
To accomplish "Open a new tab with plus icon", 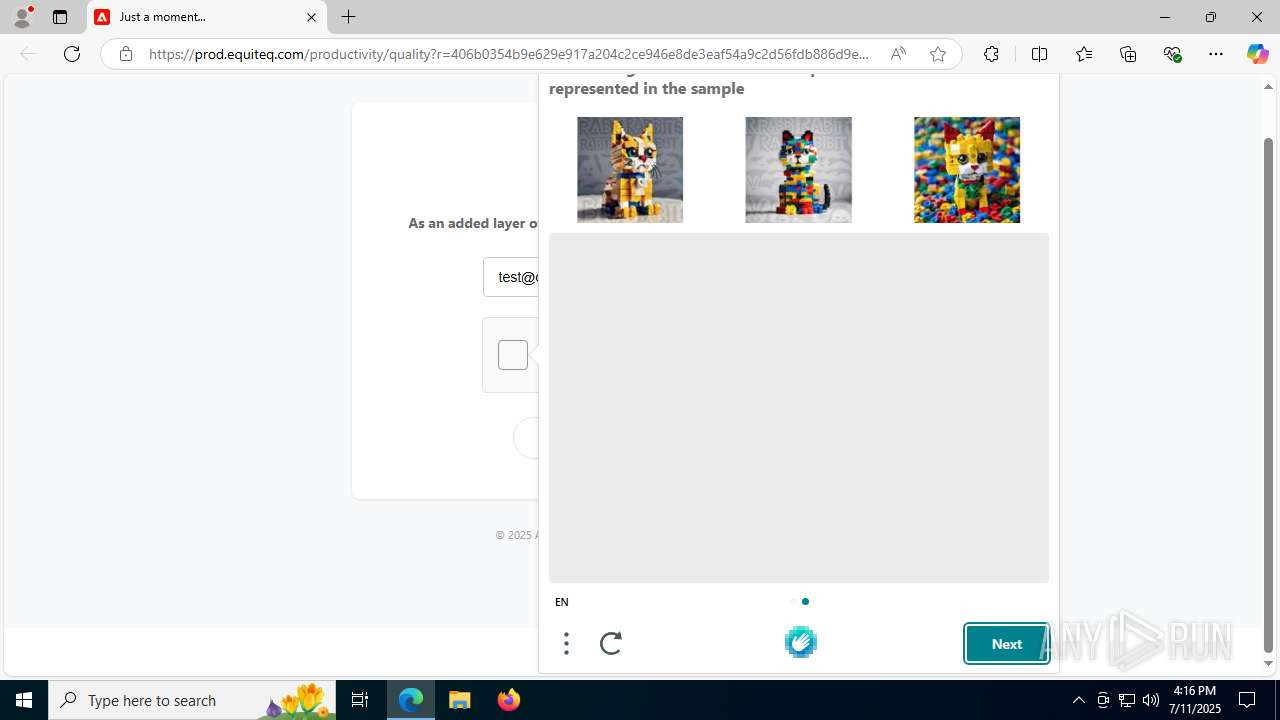I will (348, 17).
